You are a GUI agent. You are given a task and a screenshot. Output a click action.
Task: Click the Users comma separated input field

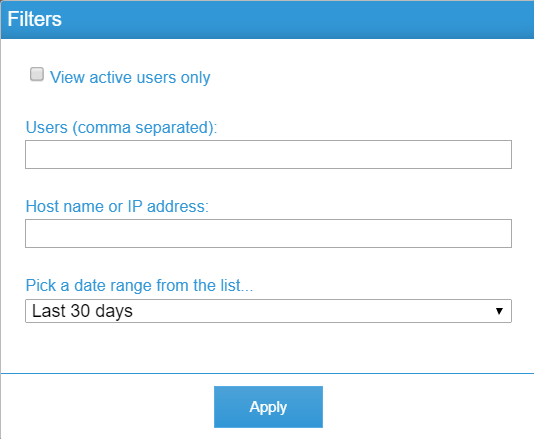click(268, 154)
